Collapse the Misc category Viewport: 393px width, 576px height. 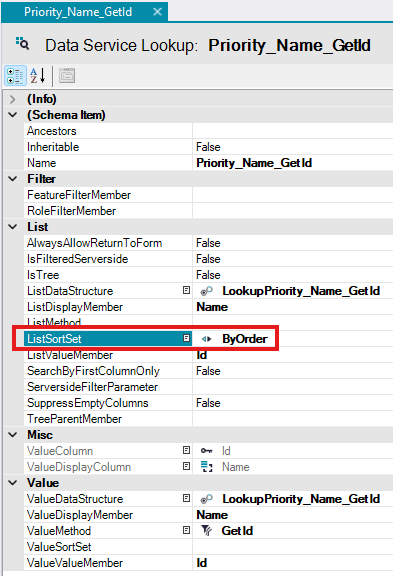pyautogui.click(x=12, y=435)
